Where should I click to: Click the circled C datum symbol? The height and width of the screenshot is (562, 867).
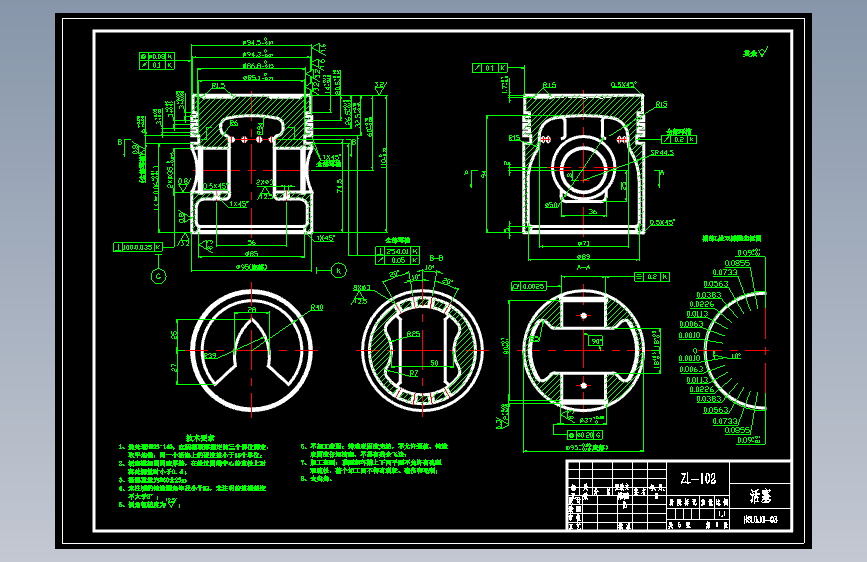point(159,276)
